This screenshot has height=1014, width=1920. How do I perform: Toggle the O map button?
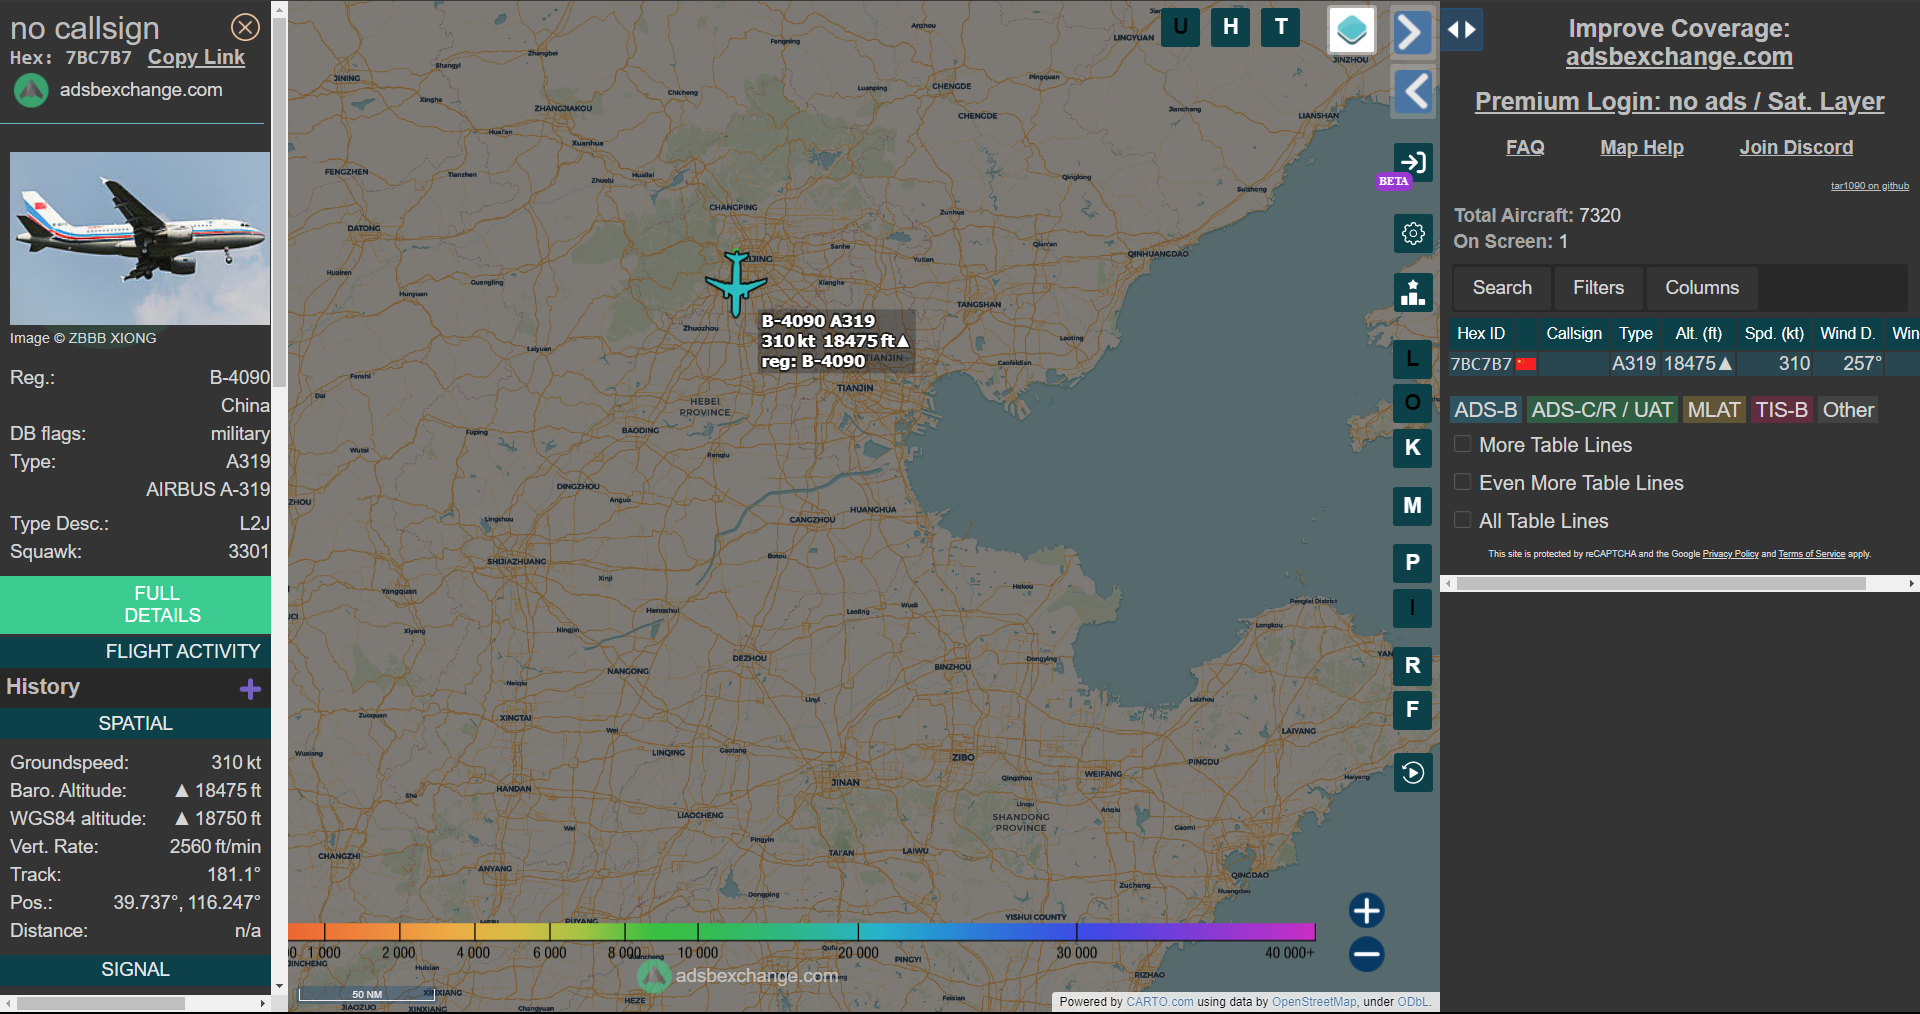1412,403
